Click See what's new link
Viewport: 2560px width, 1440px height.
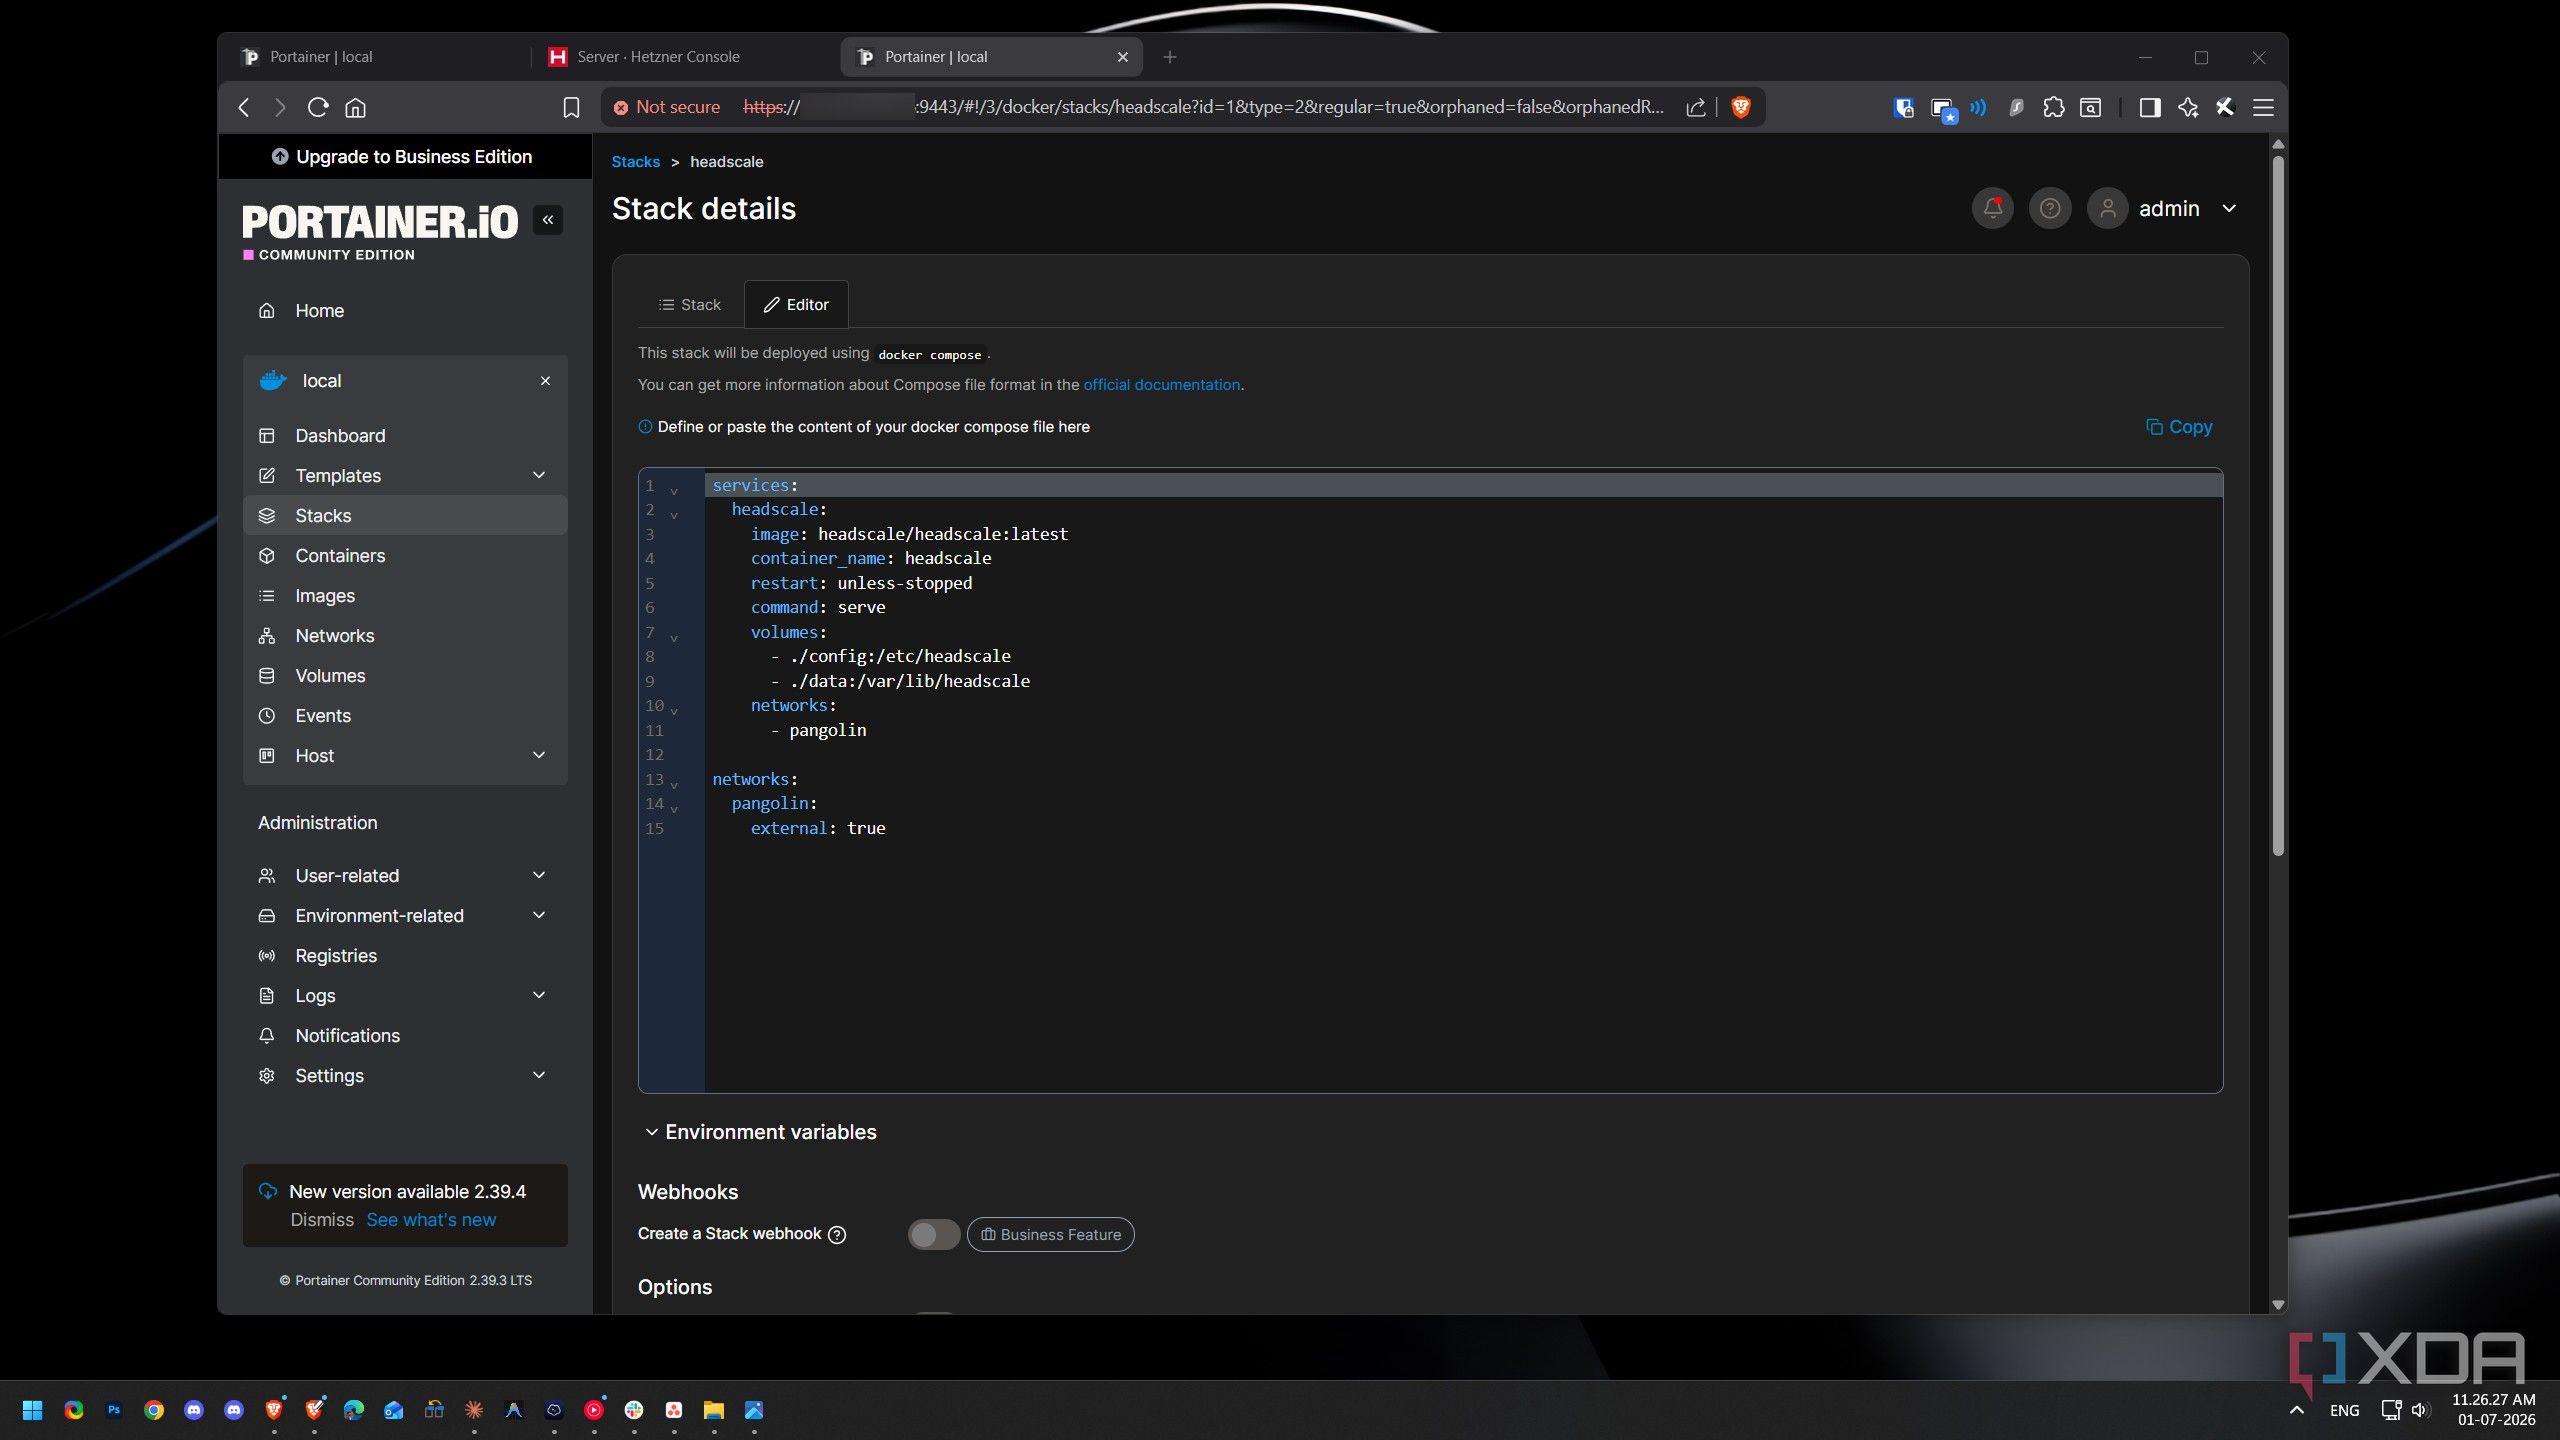click(431, 1220)
